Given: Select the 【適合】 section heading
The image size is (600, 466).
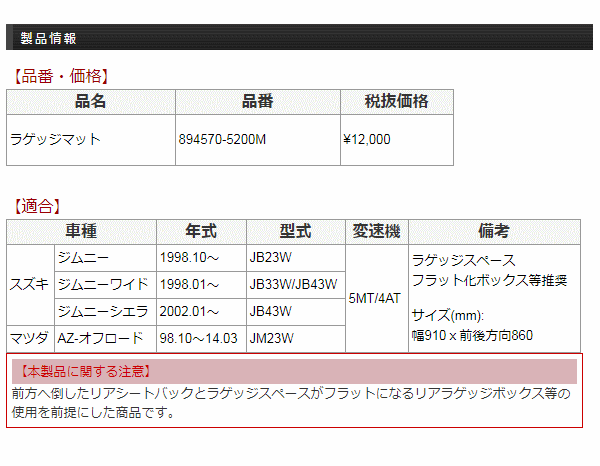Looking at the screenshot, I should 37,206.
